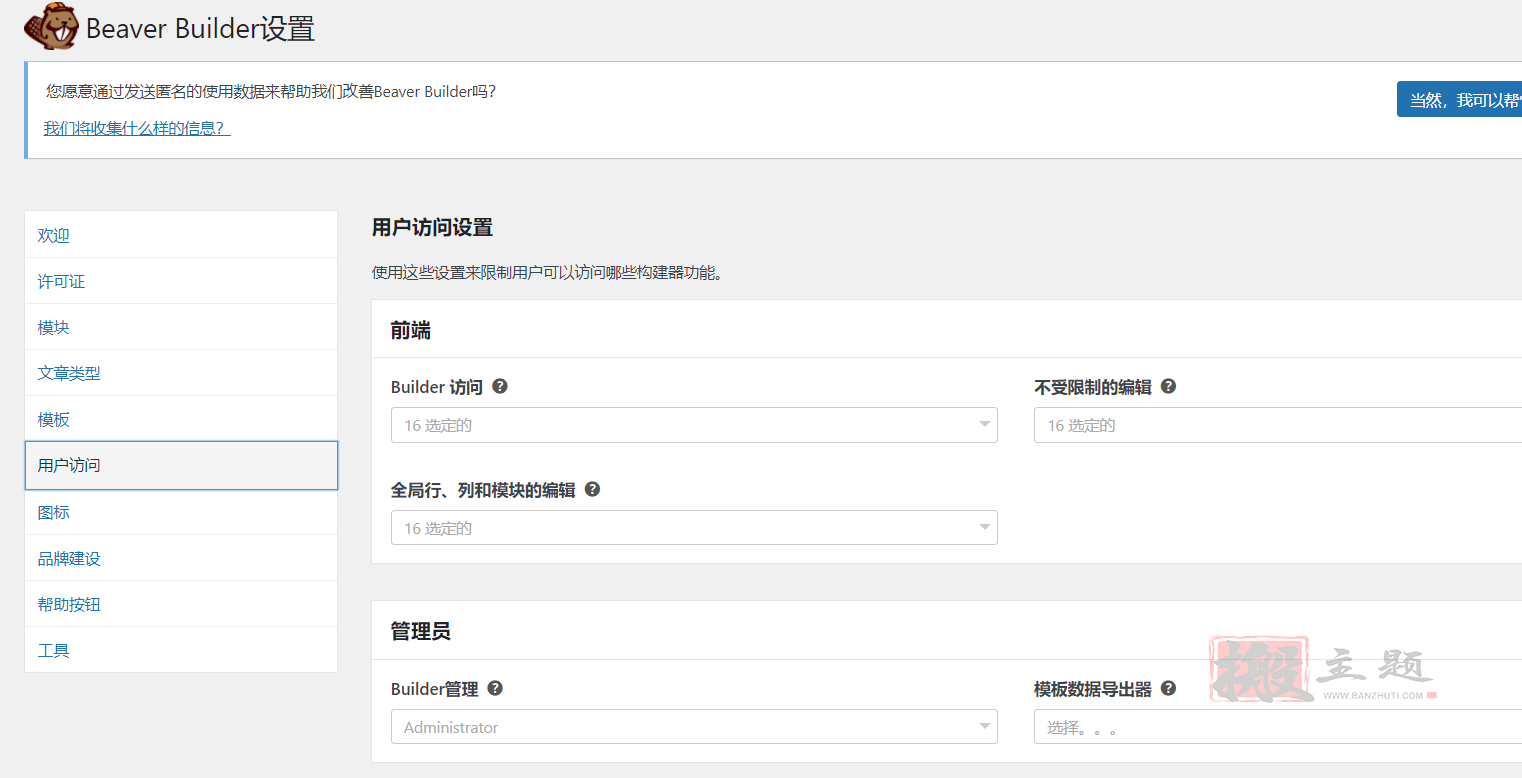Image resolution: width=1522 pixels, height=778 pixels.
Task: Click help icon next to Builder 访问
Action: (x=500, y=386)
